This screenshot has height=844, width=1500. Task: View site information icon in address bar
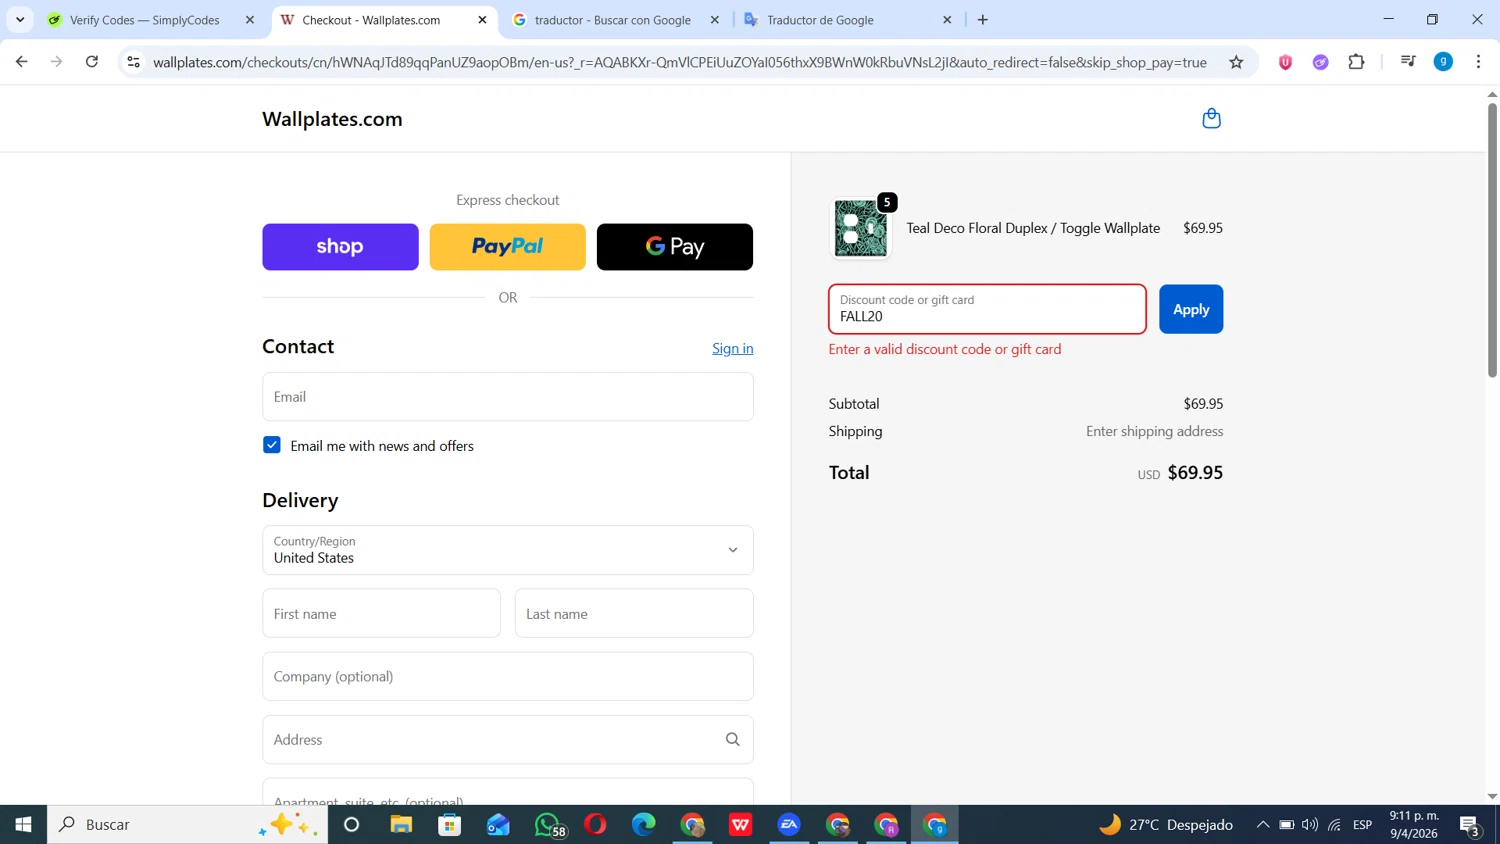[x=133, y=62]
